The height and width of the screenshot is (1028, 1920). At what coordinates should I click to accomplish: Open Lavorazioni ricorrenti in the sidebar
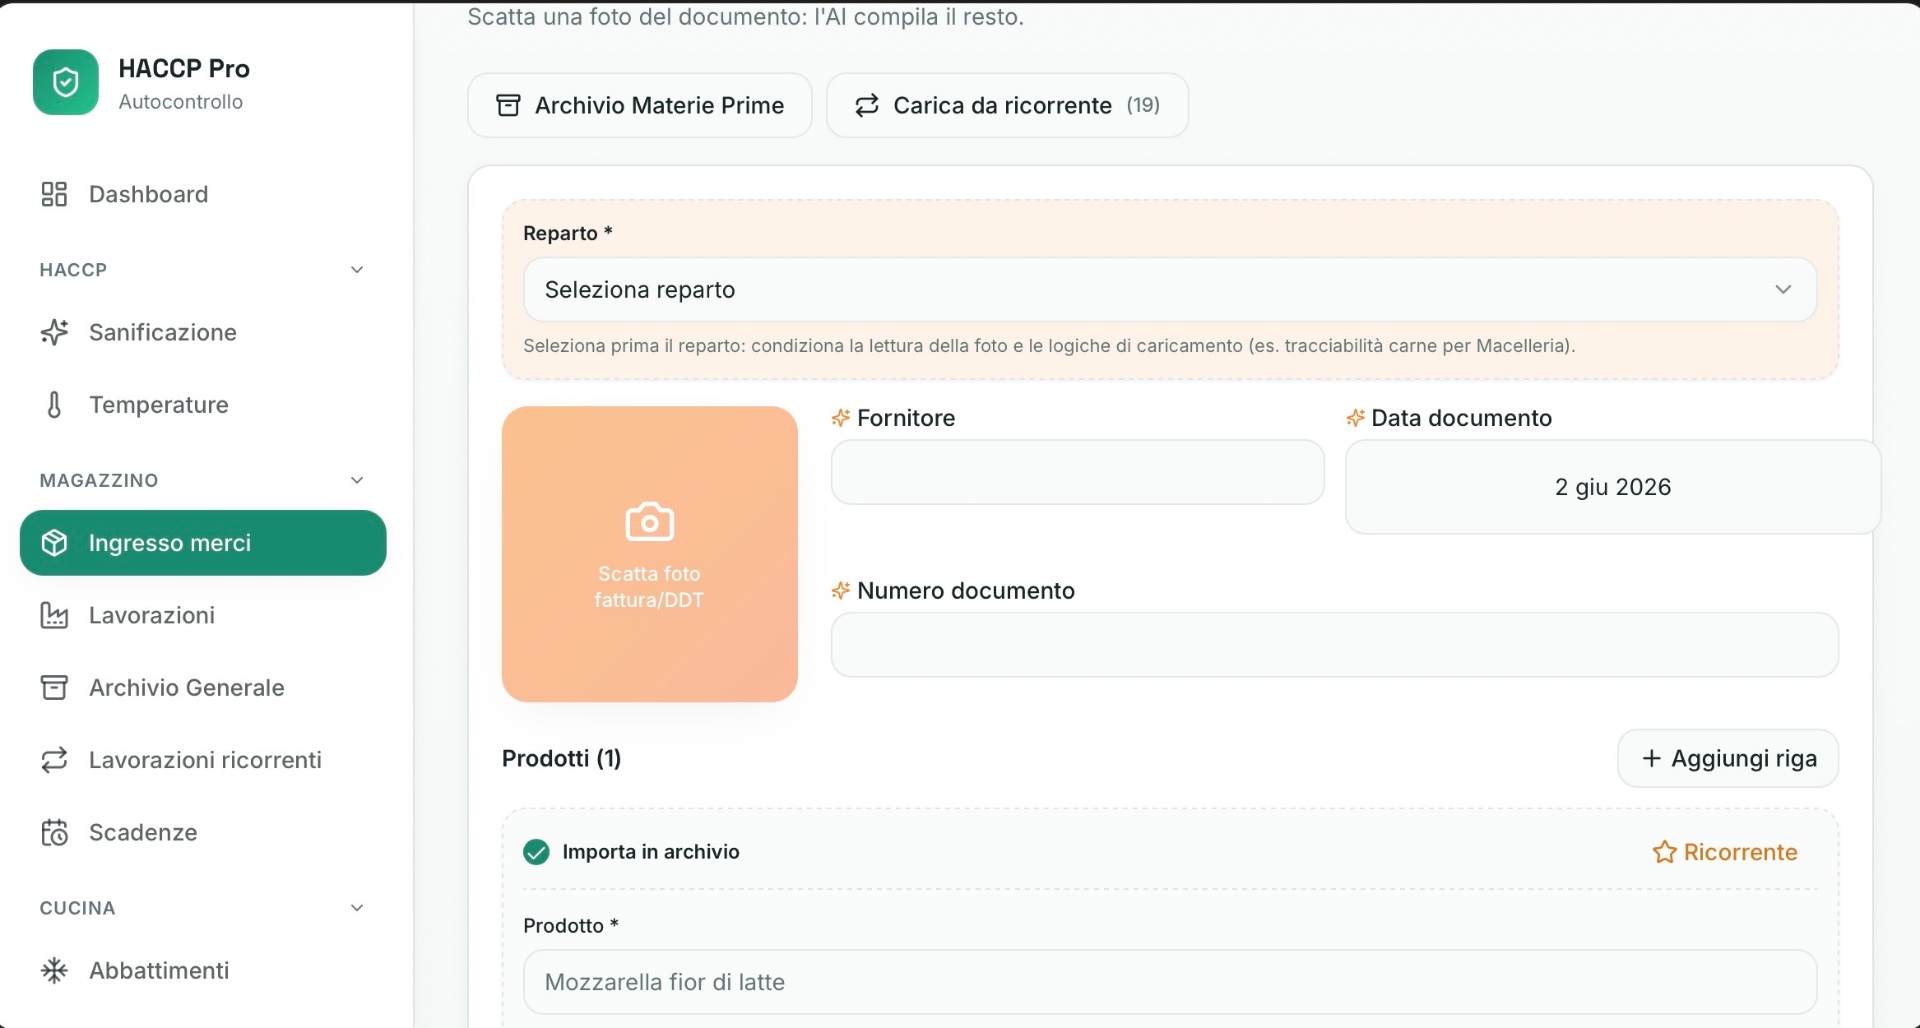click(203, 760)
